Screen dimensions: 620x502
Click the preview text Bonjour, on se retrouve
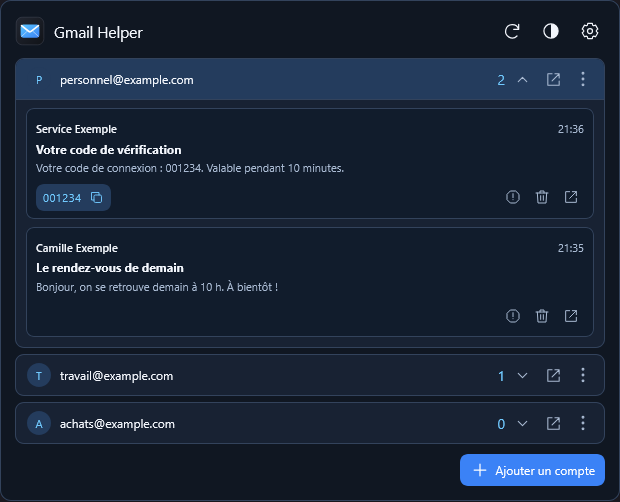coord(157,287)
